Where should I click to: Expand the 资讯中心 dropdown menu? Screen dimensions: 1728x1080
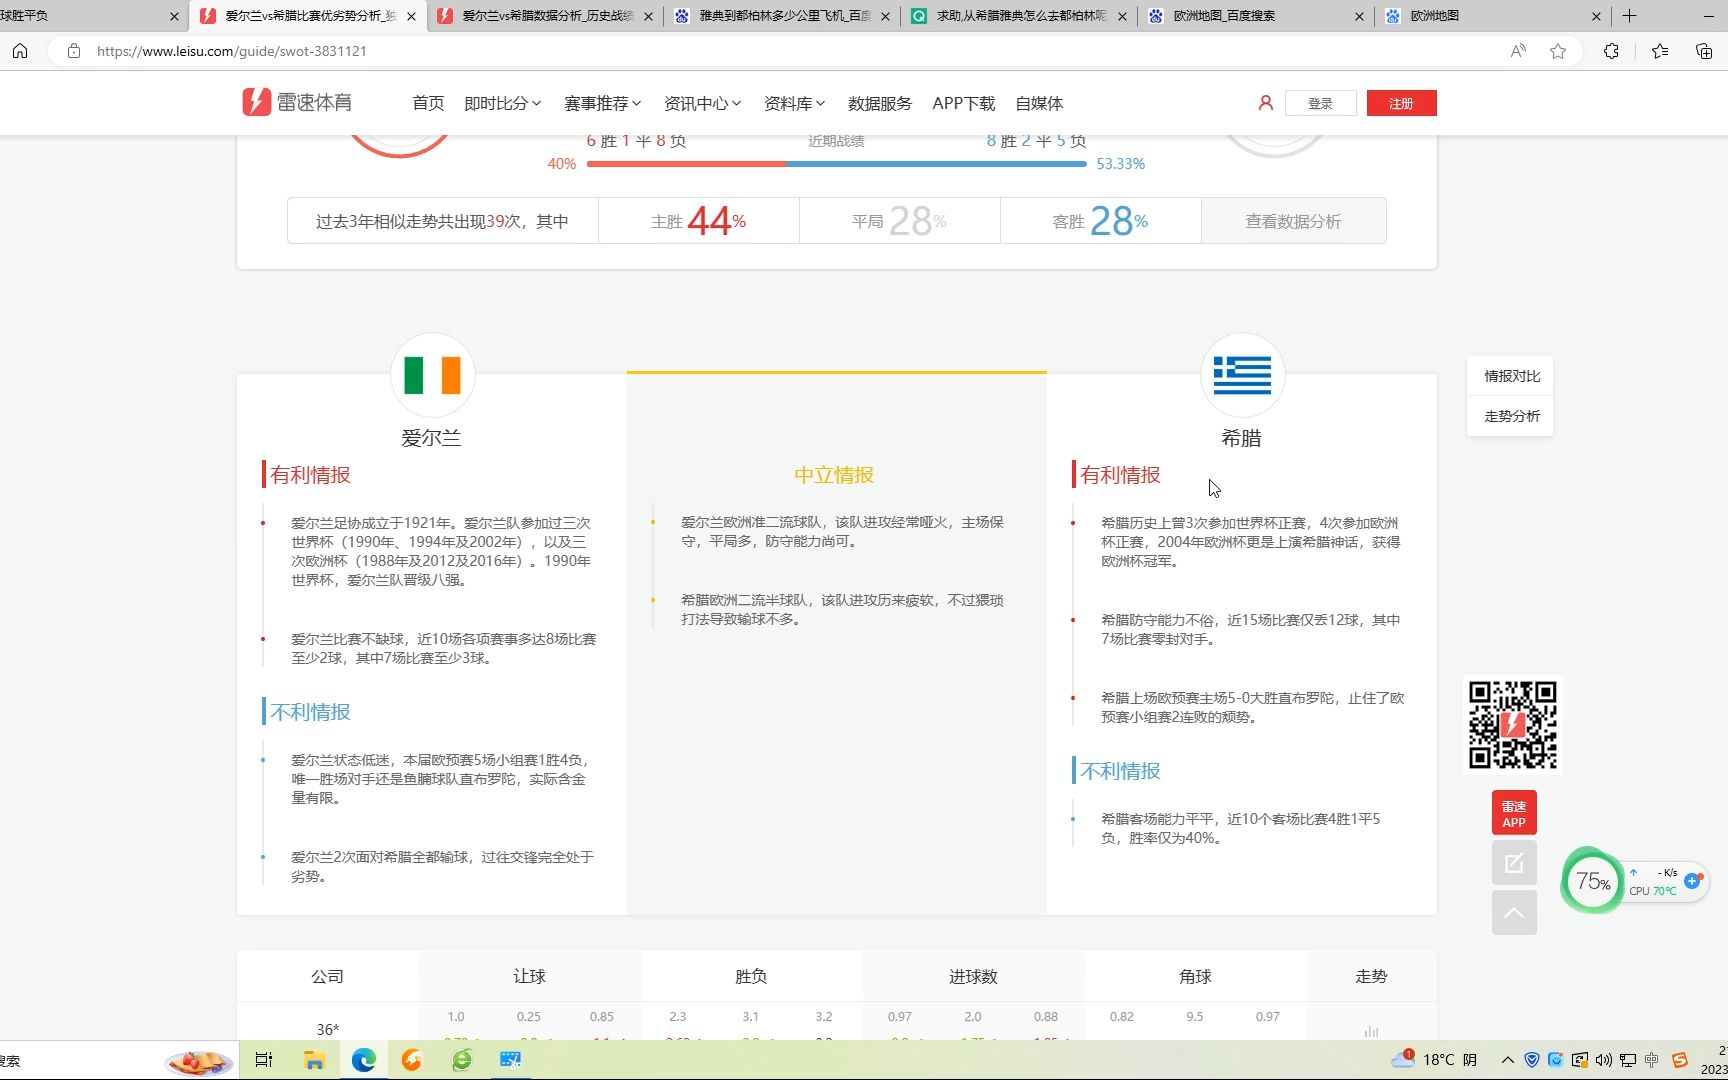pyautogui.click(x=702, y=103)
